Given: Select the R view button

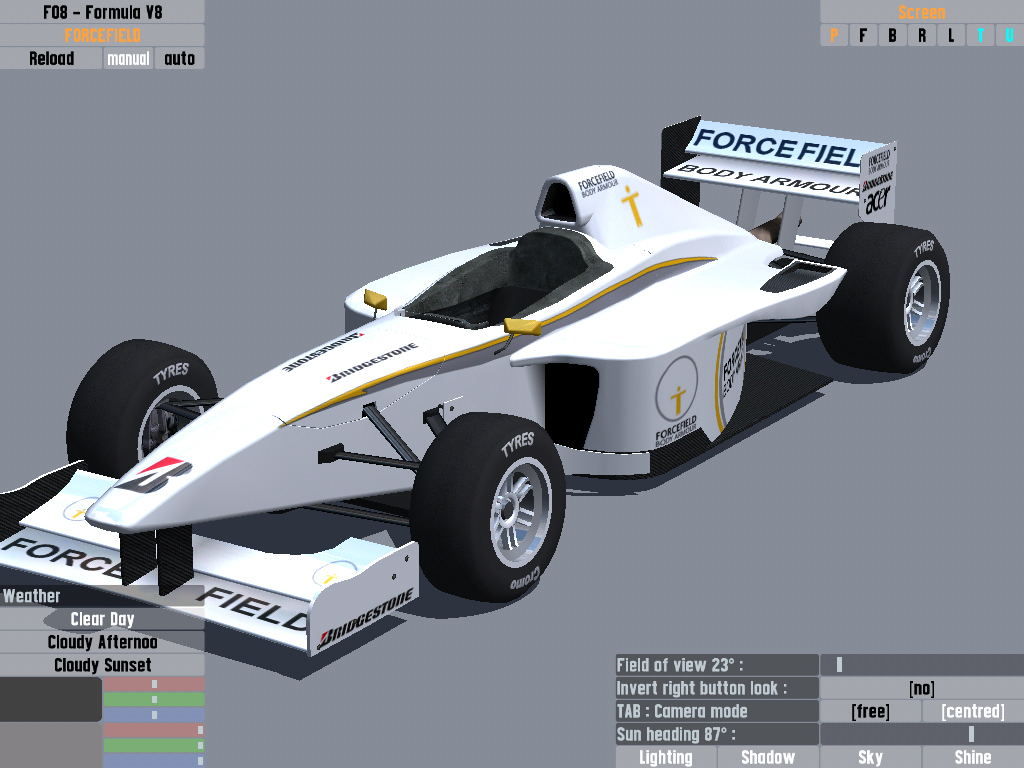Looking at the screenshot, I should [x=922, y=35].
